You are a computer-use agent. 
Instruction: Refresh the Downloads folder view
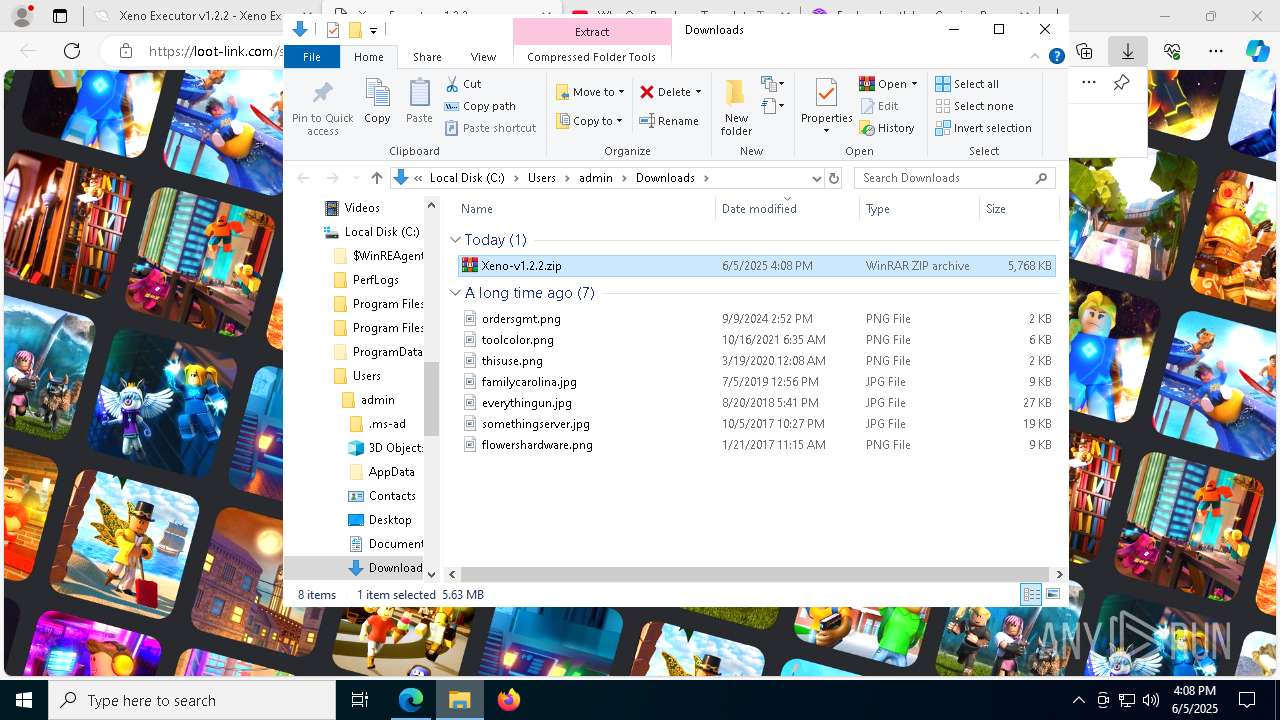(834, 178)
